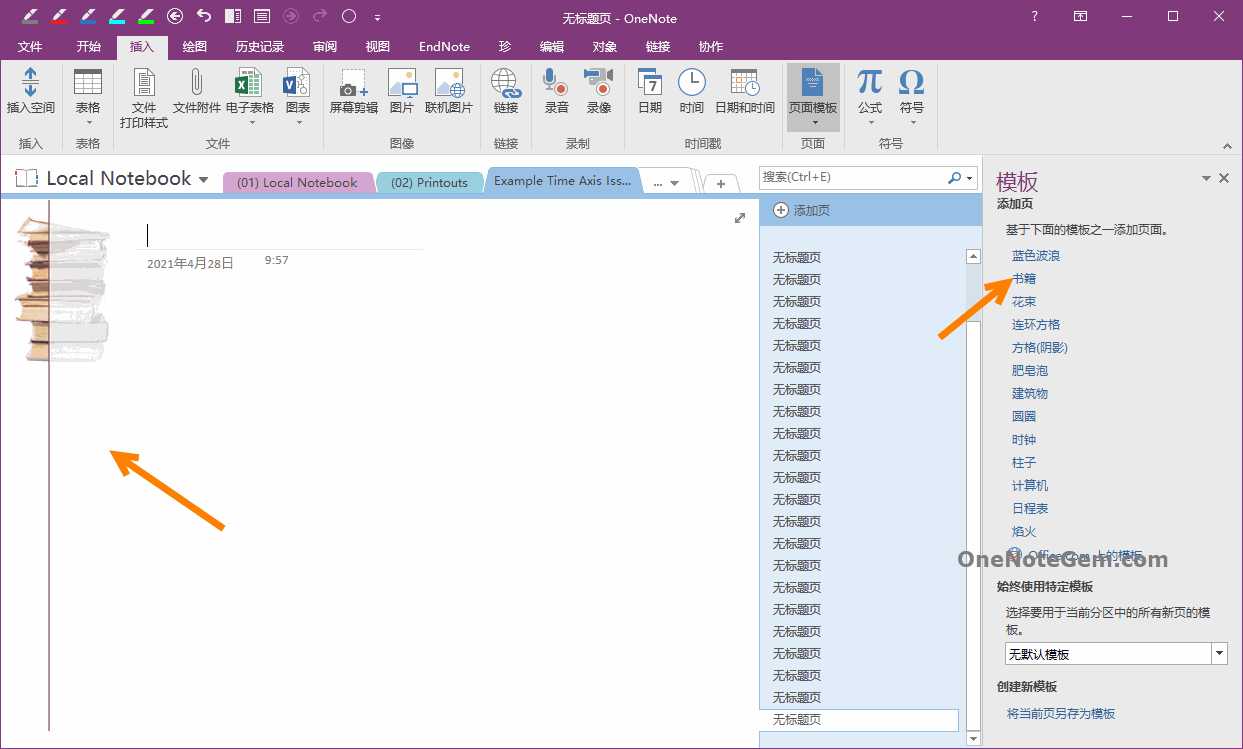Click the expand page full-screen arrows icon
Viewport: 1243px width, 749px height.
coord(740,218)
